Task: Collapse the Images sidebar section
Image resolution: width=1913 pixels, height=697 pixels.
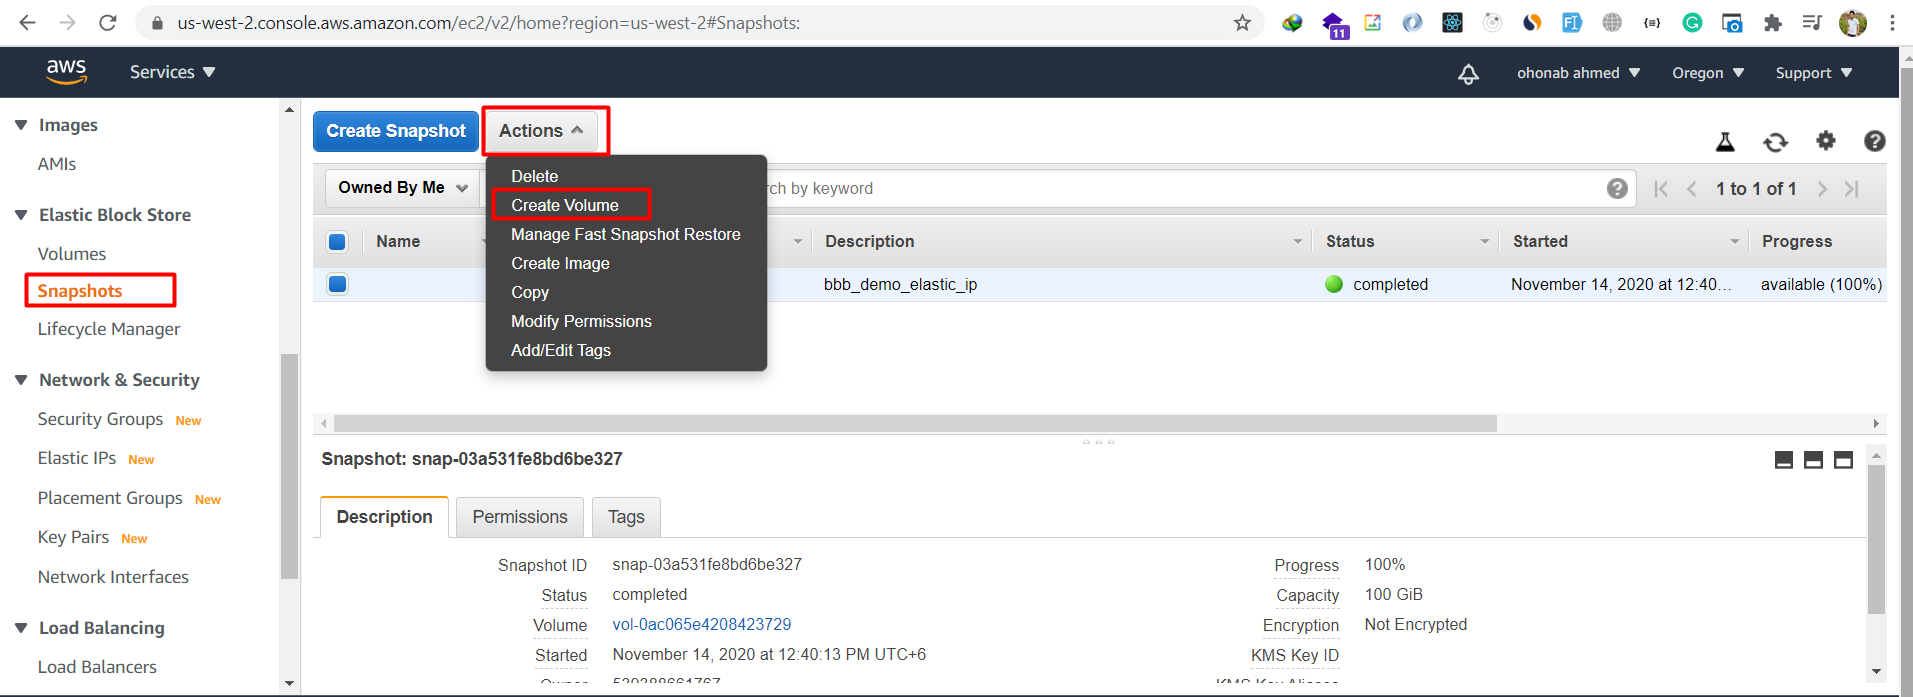Action: [21, 125]
